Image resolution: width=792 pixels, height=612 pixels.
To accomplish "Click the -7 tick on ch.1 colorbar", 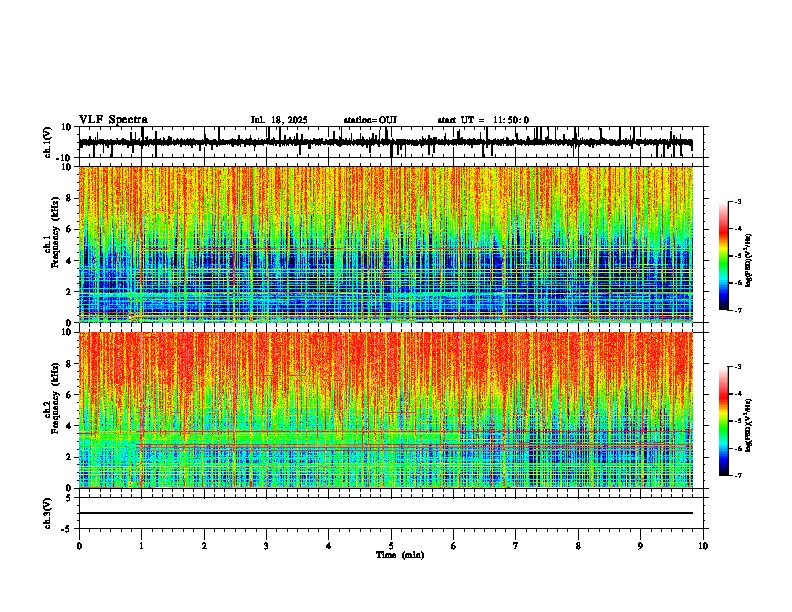I will click(737, 310).
